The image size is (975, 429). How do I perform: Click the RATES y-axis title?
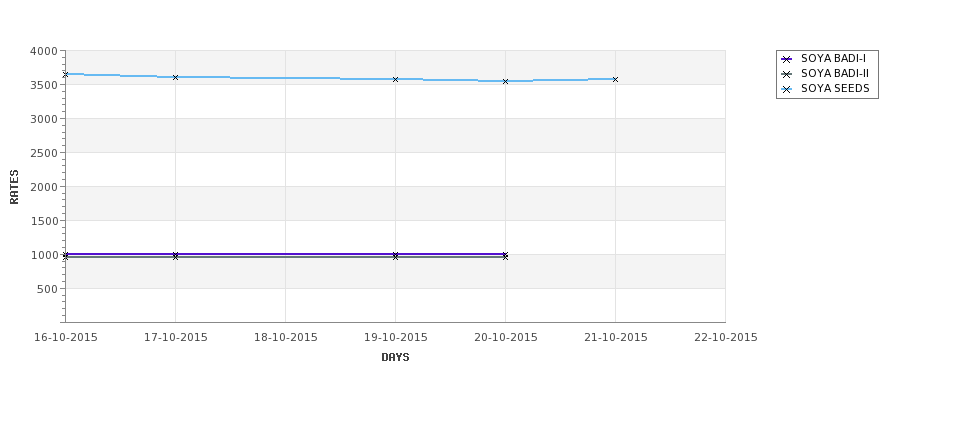coord(15,186)
